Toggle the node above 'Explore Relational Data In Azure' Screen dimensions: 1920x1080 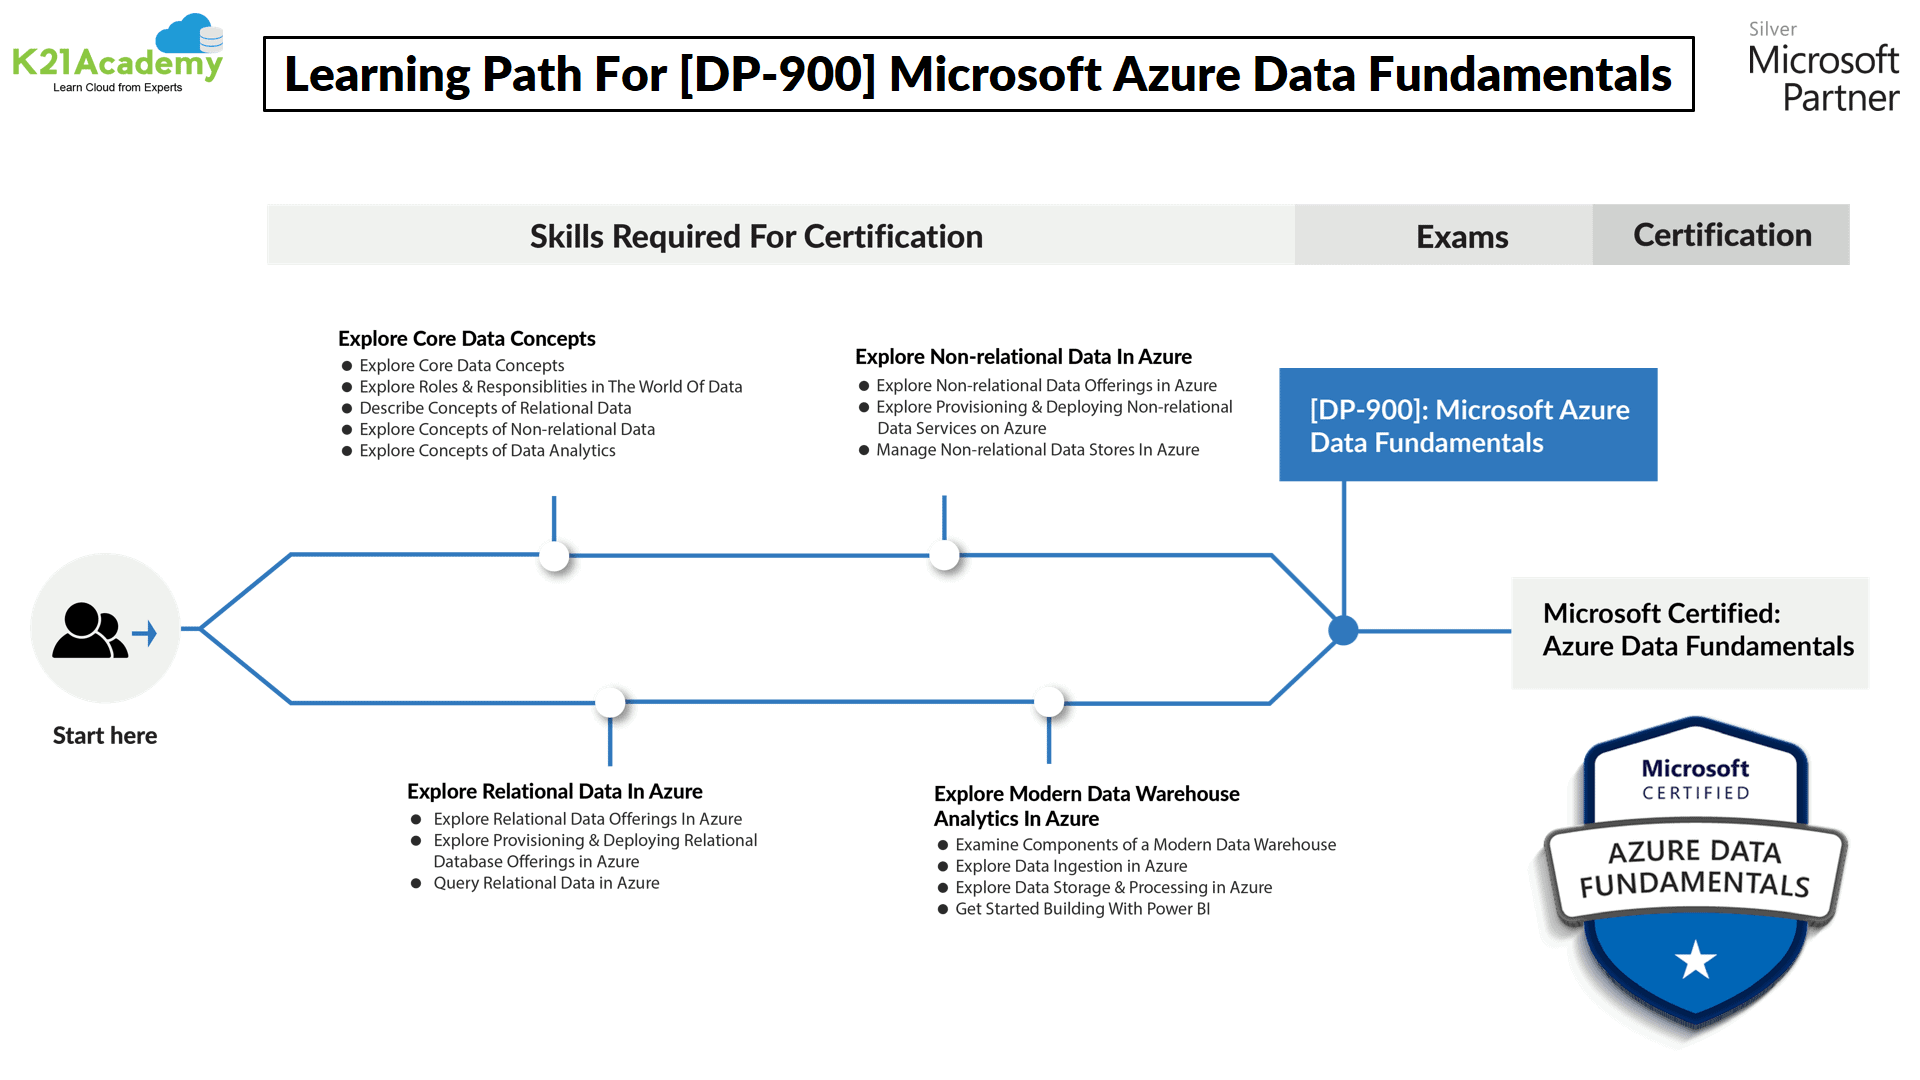tap(611, 702)
